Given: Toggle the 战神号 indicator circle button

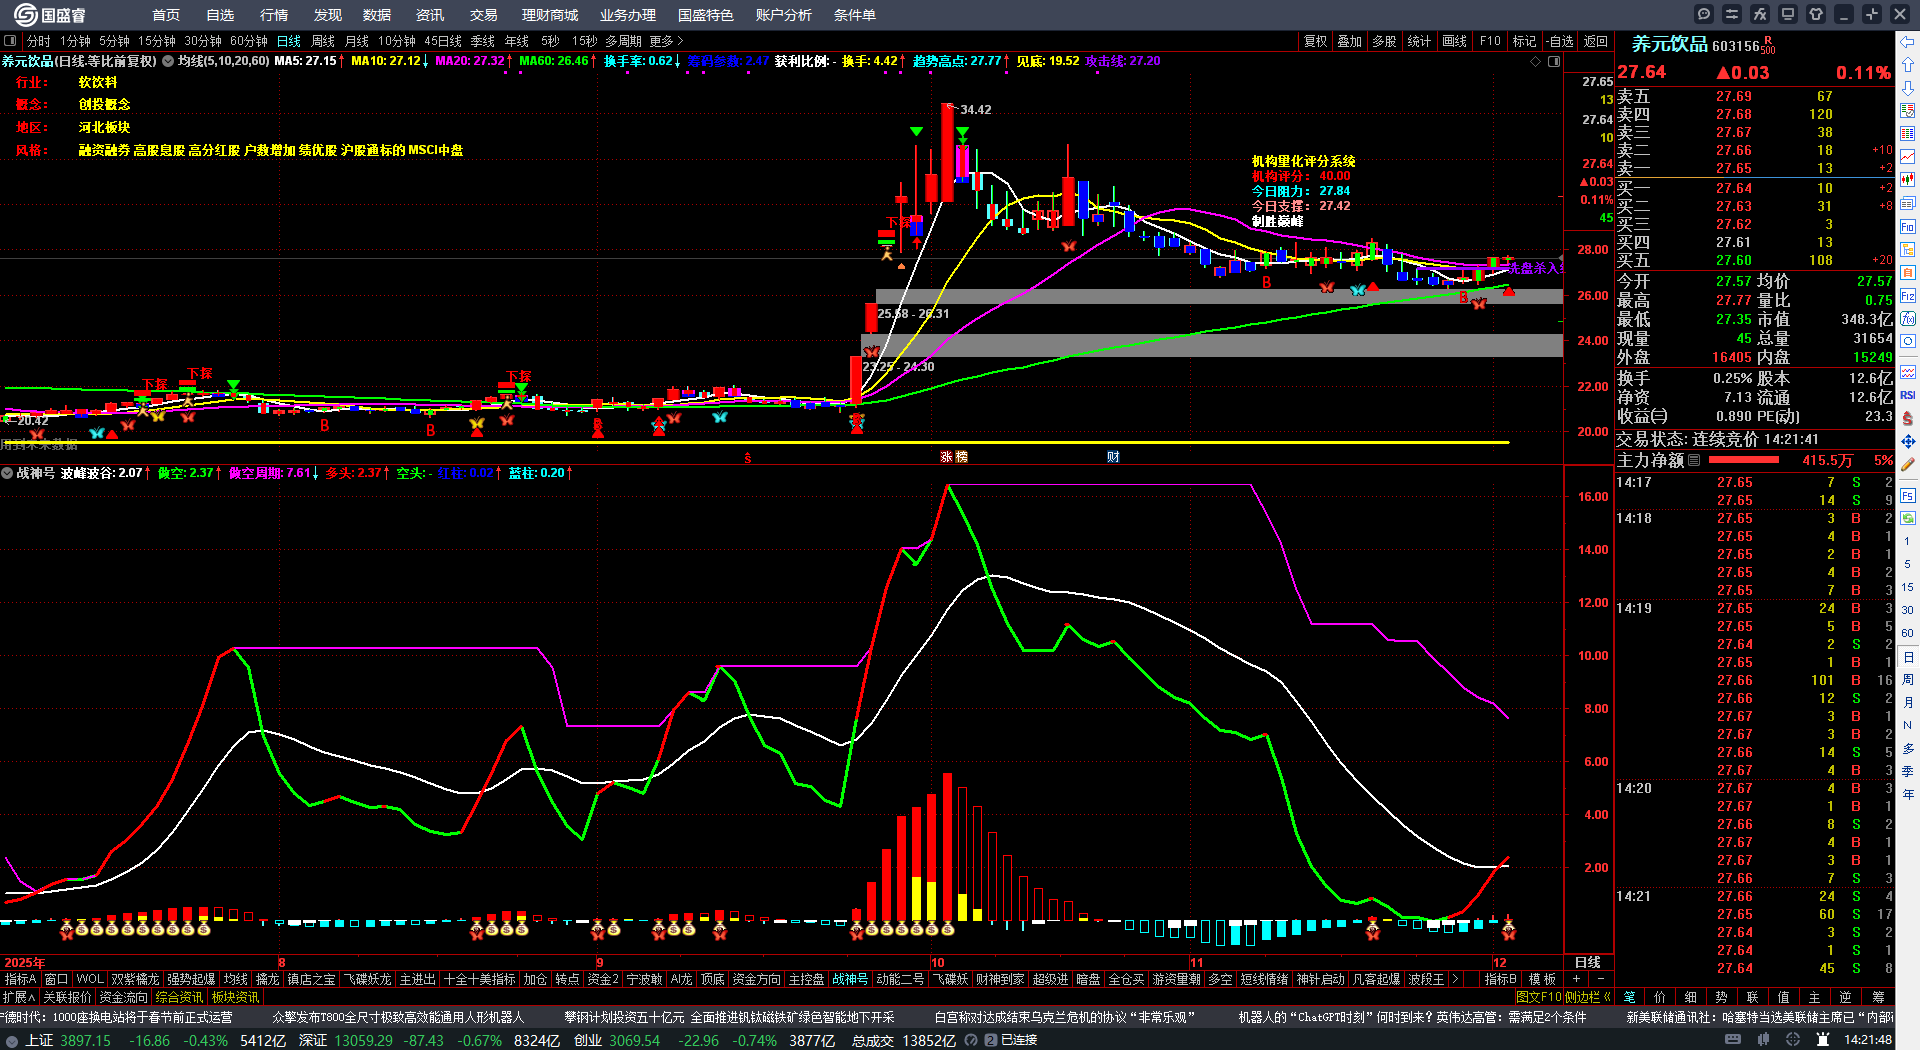Looking at the screenshot, I should [7, 473].
